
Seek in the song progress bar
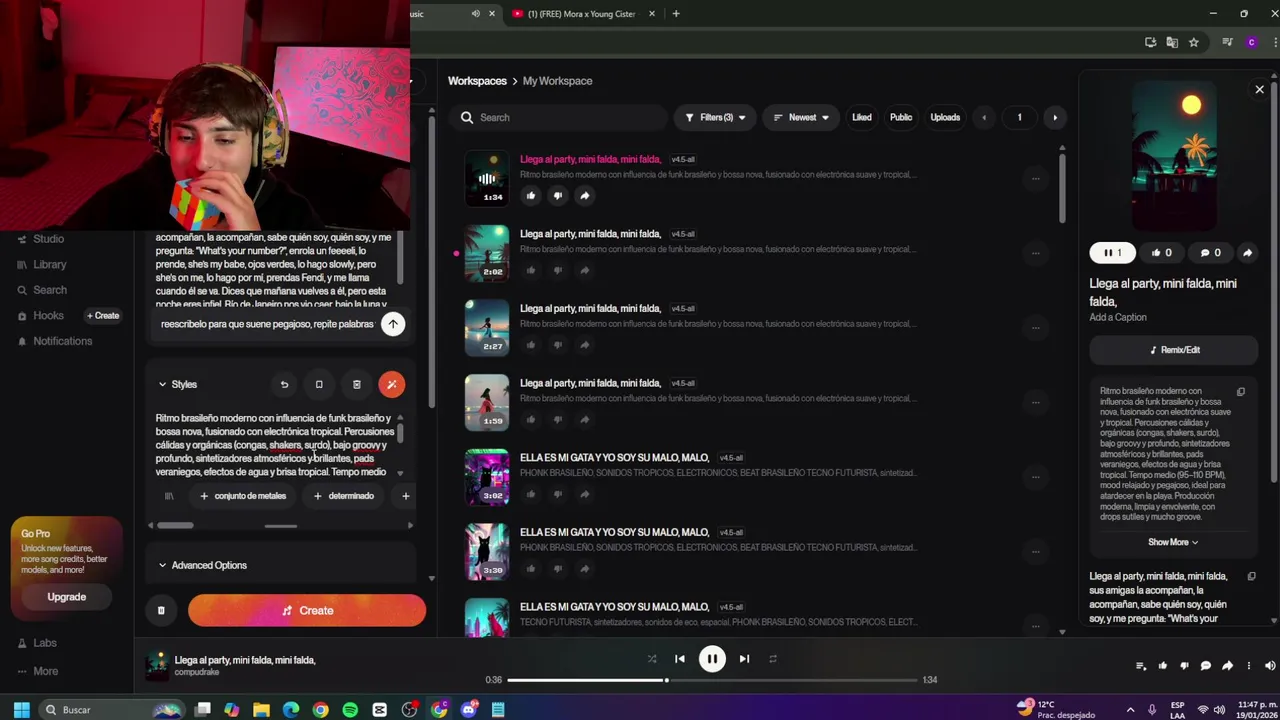(712, 680)
